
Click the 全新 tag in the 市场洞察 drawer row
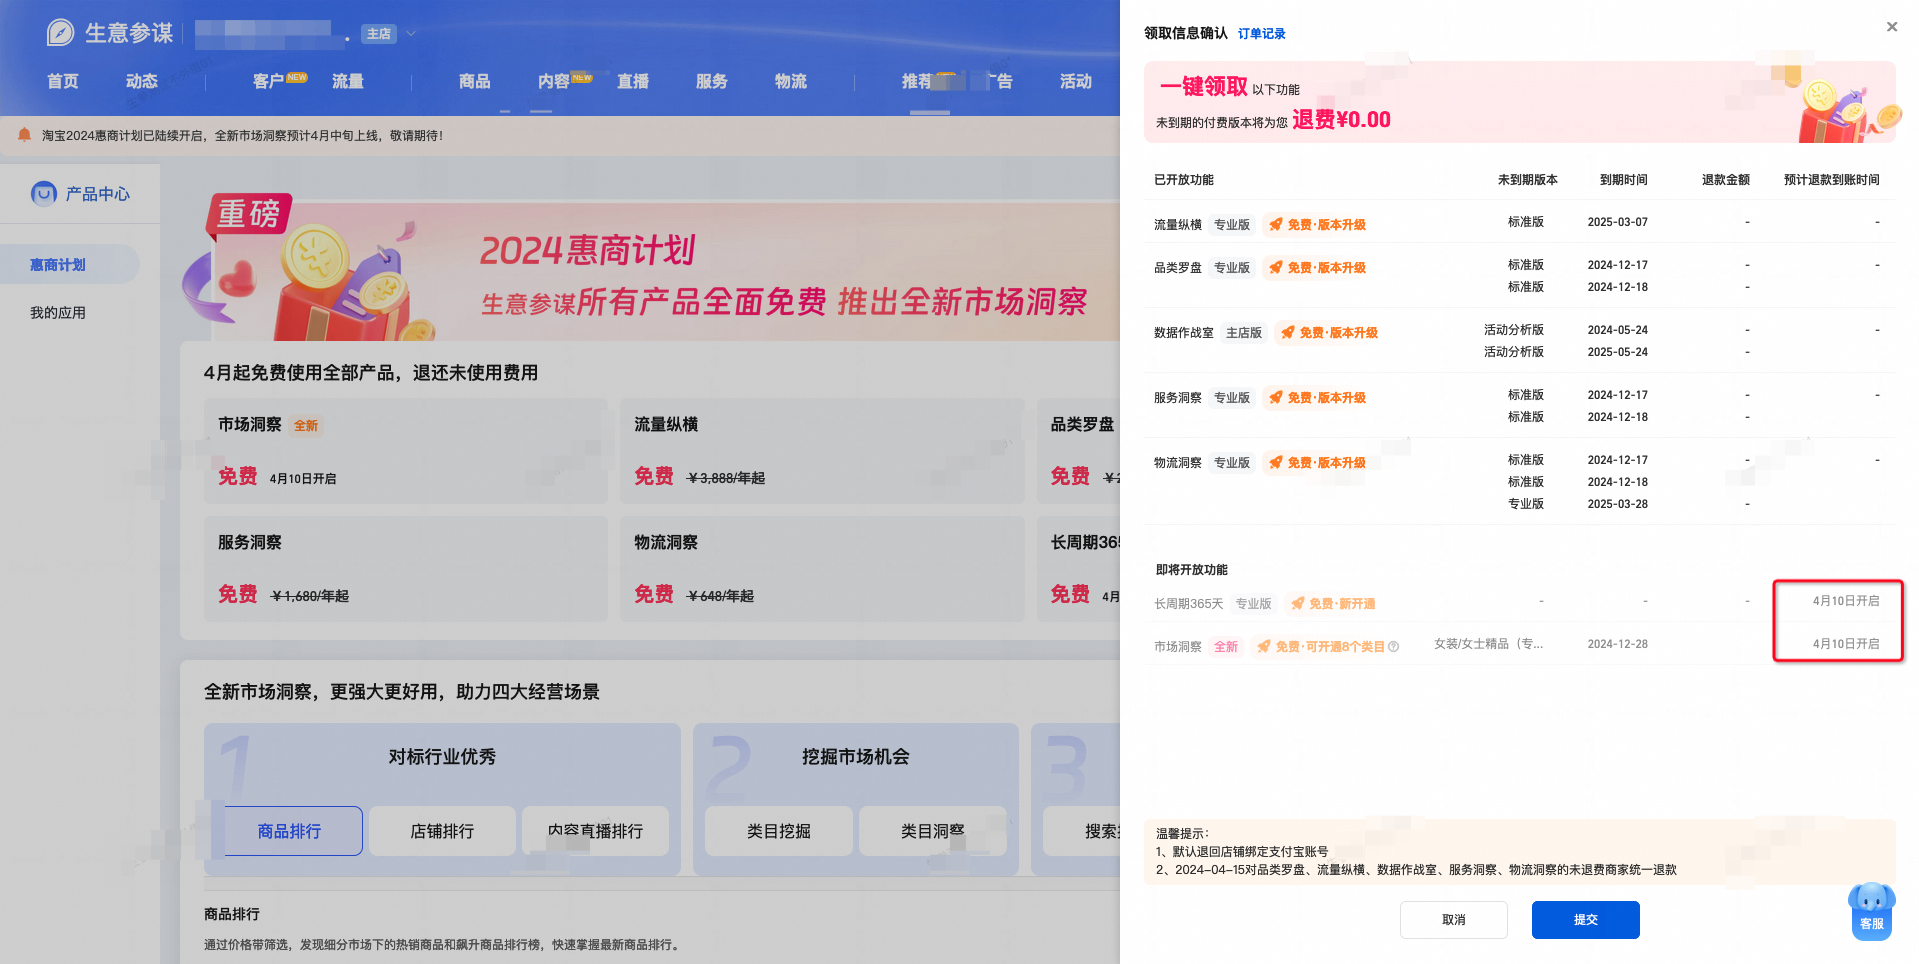[x=1226, y=647]
